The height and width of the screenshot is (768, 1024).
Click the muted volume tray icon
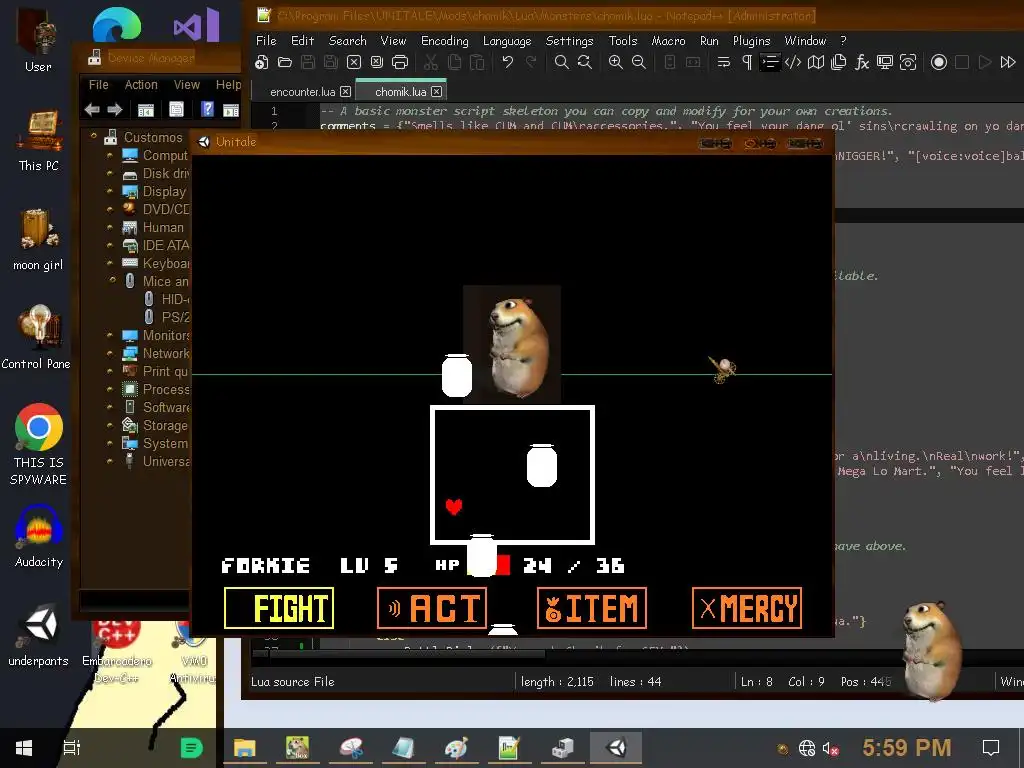click(x=831, y=748)
